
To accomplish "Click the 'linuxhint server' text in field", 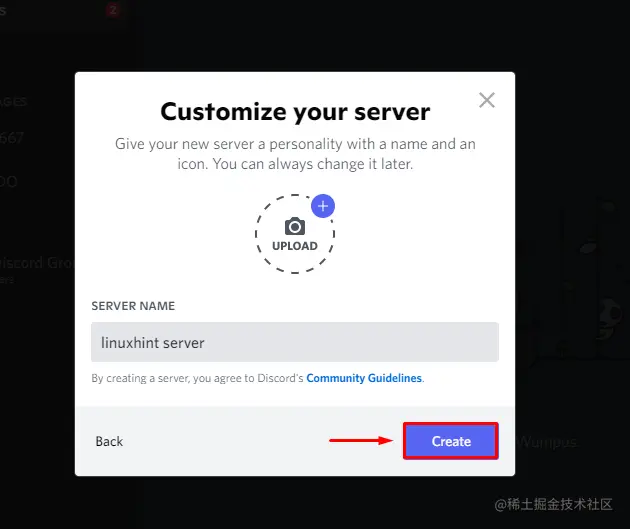I will pyautogui.click(x=153, y=343).
